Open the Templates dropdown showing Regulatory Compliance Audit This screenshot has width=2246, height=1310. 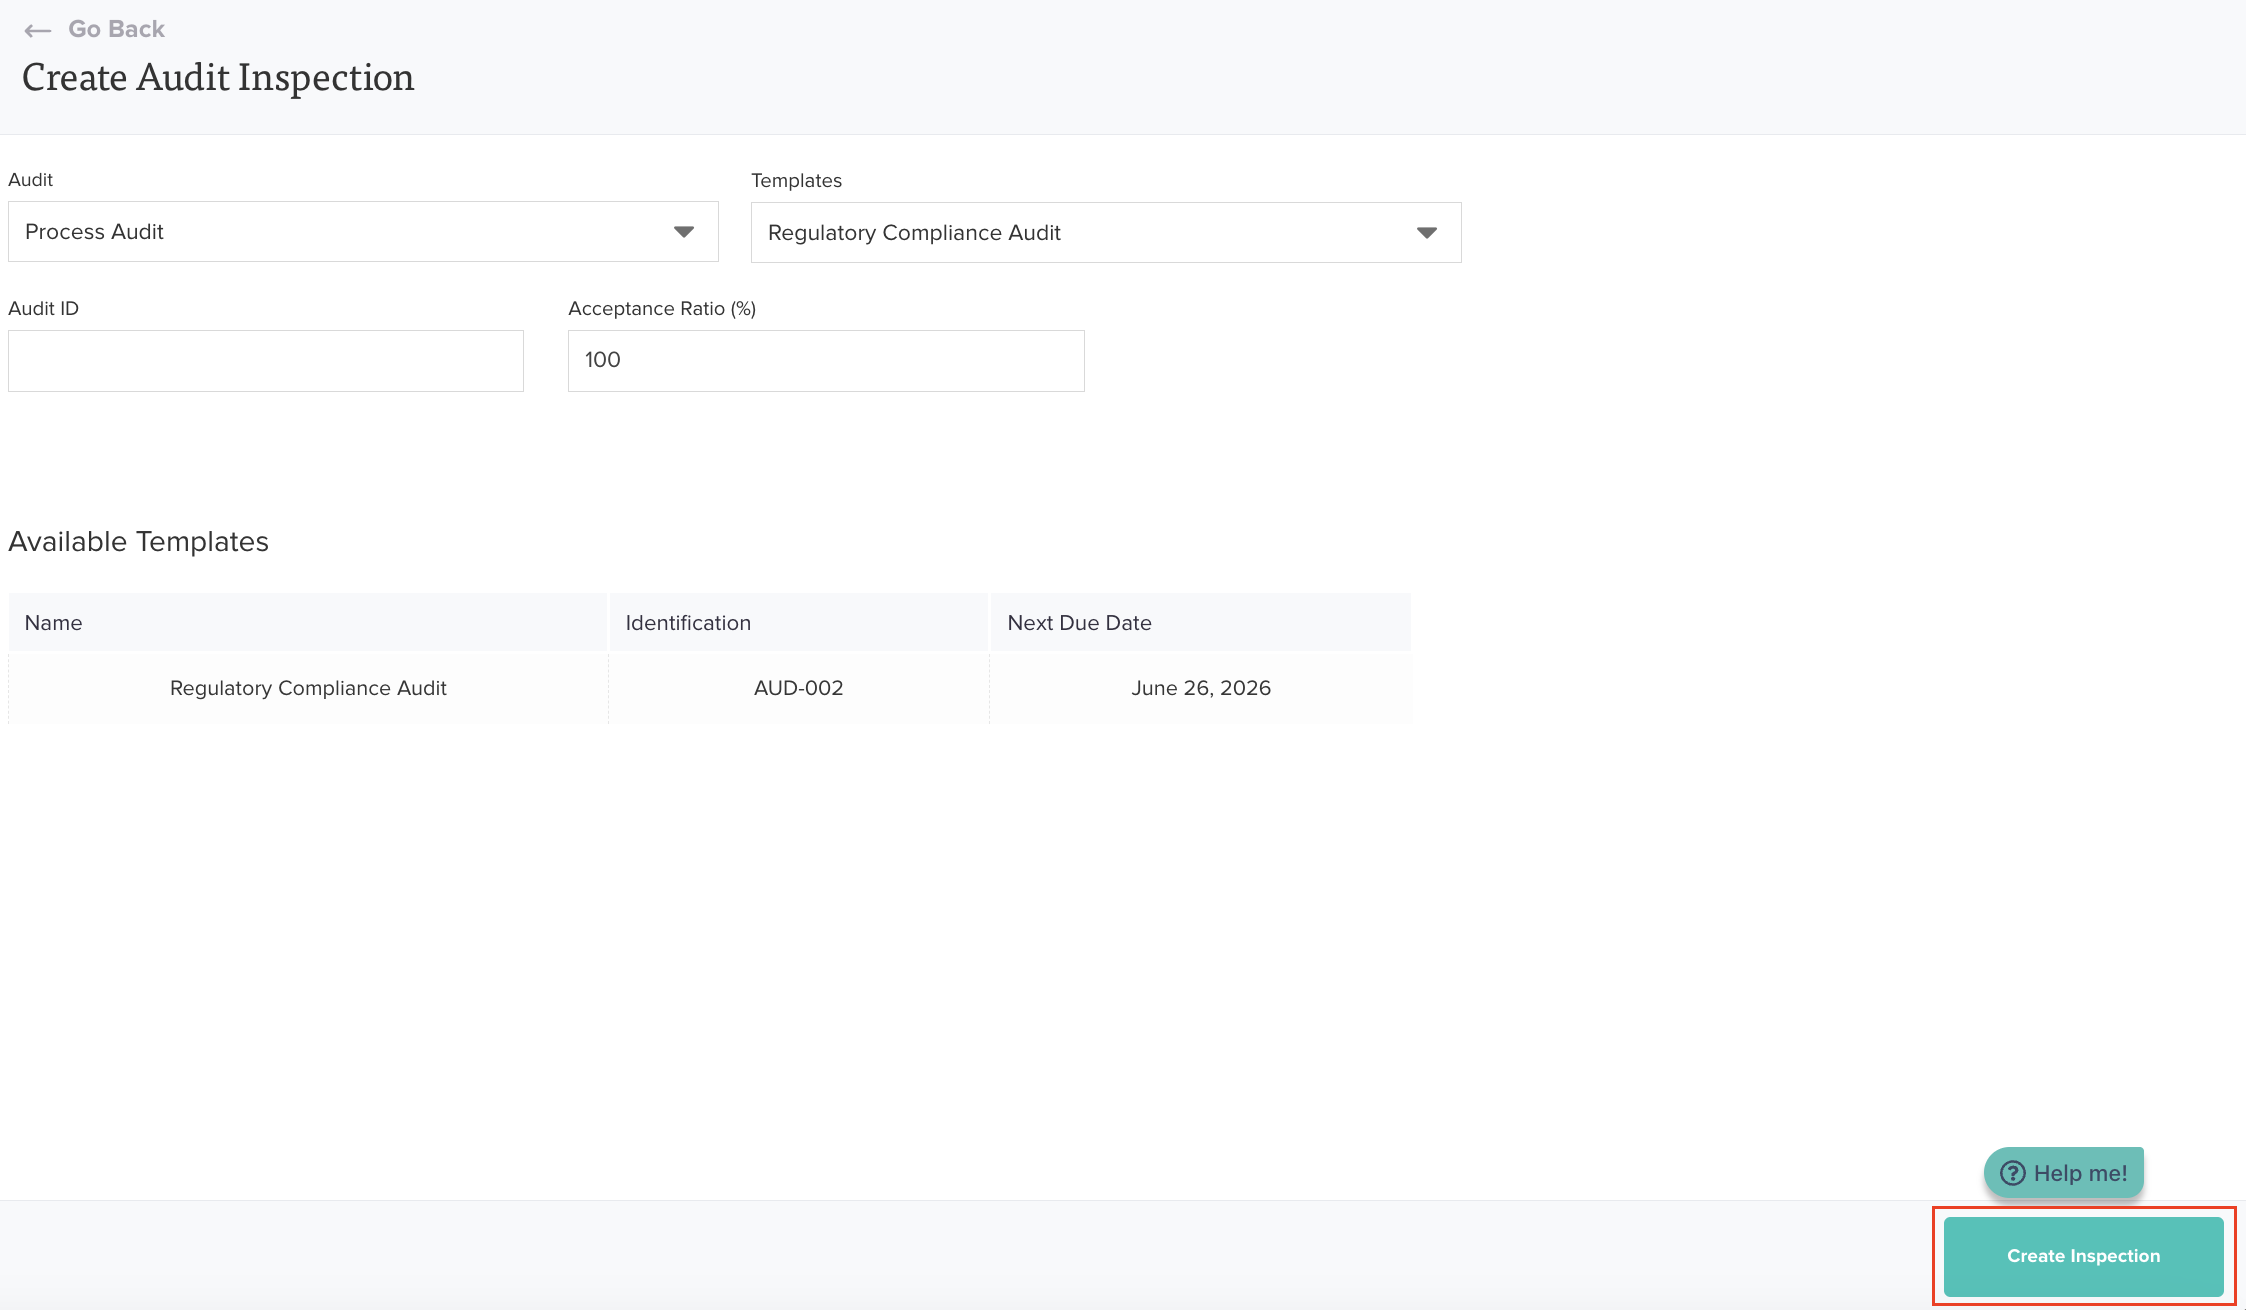[1080, 233]
